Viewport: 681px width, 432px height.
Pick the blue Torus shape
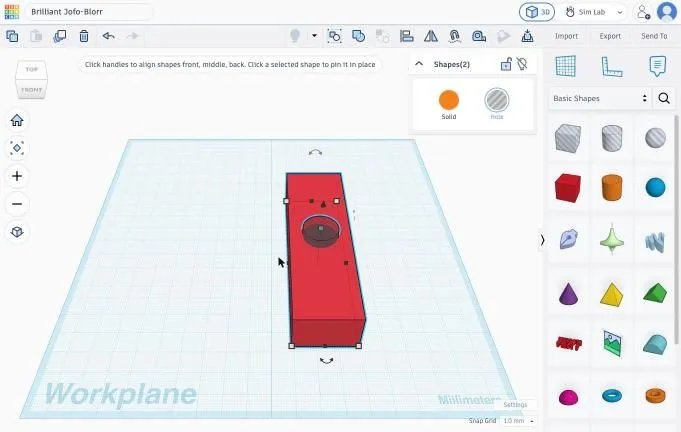[612, 396]
